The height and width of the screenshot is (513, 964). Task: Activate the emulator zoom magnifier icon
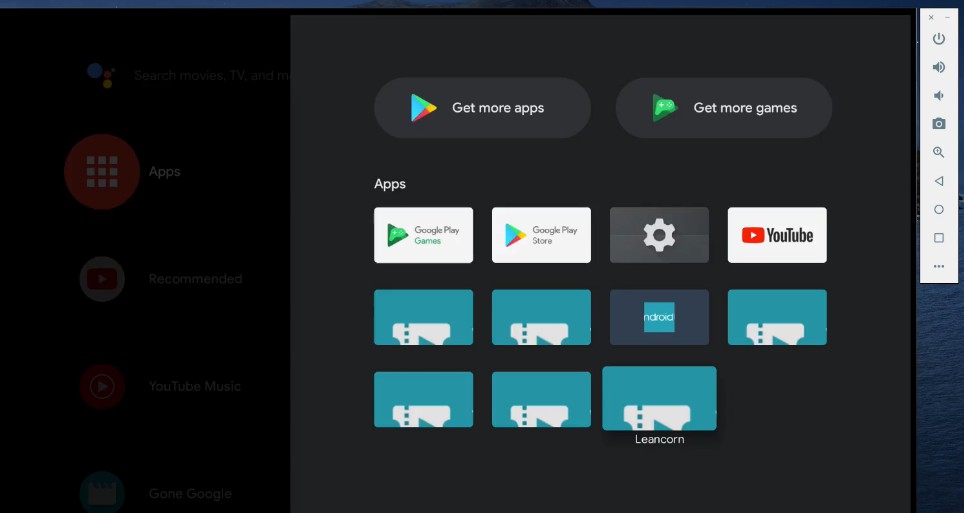(938, 152)
